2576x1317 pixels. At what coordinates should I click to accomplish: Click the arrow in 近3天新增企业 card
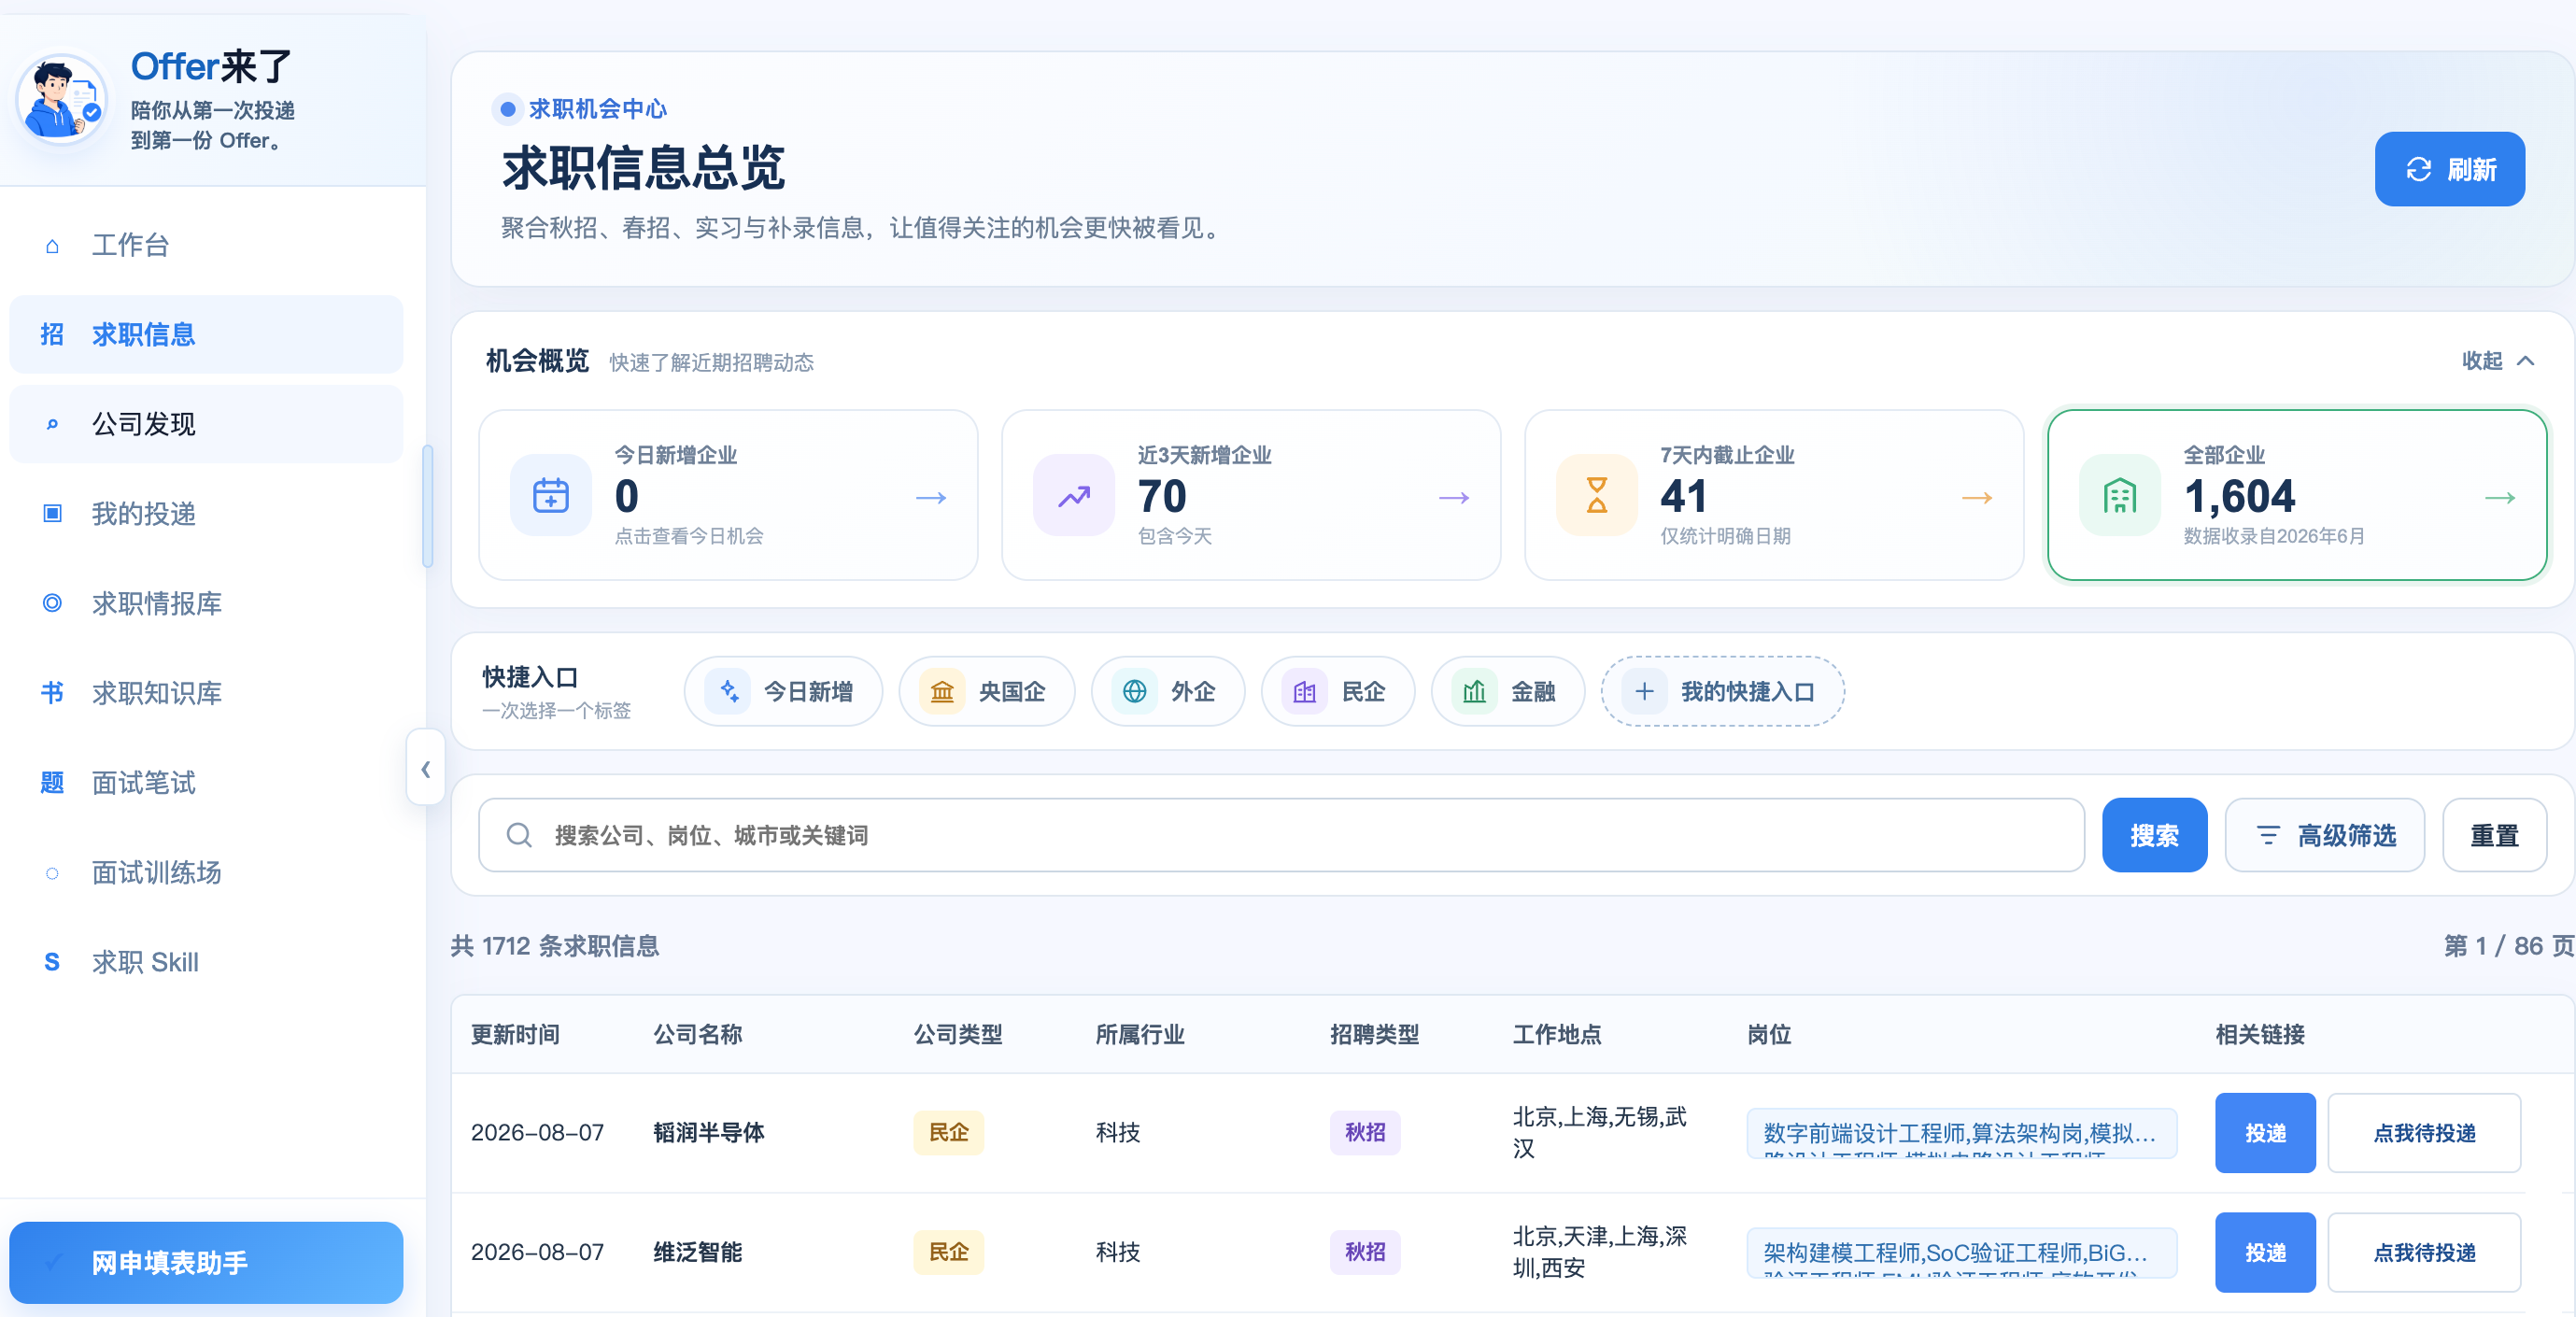coord(1454,497)
